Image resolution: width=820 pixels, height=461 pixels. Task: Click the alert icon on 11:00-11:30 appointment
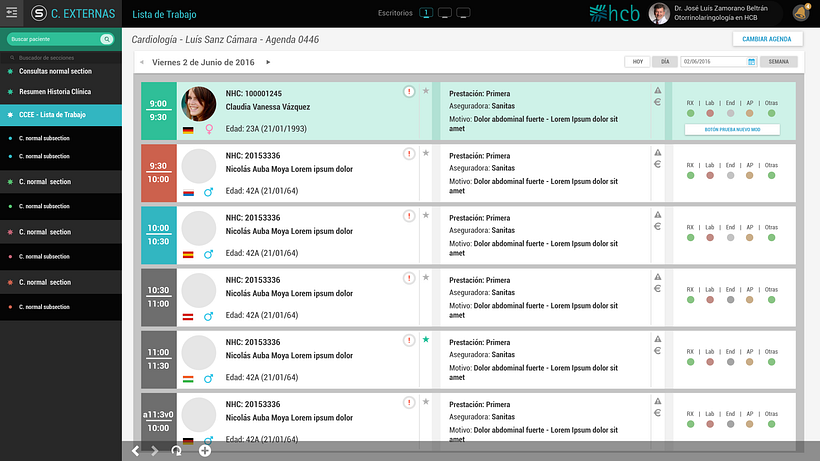[409, 340]
